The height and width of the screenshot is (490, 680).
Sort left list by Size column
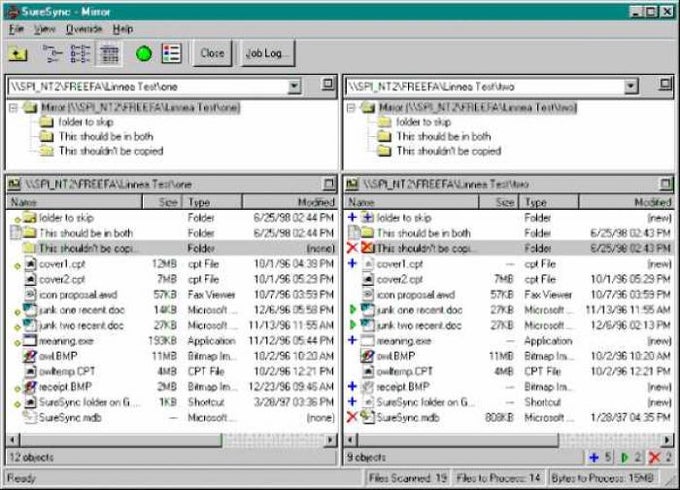click(161, 202)
